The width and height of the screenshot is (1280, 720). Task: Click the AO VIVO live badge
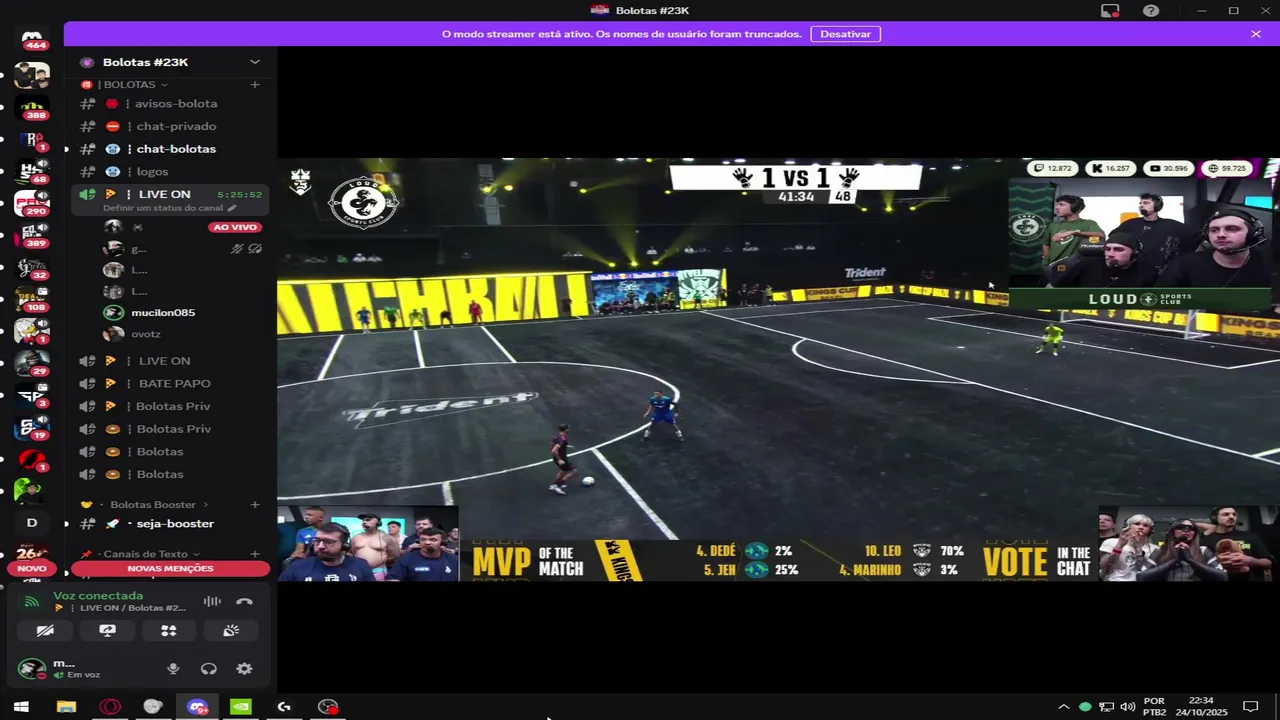(x=235, y=227)
